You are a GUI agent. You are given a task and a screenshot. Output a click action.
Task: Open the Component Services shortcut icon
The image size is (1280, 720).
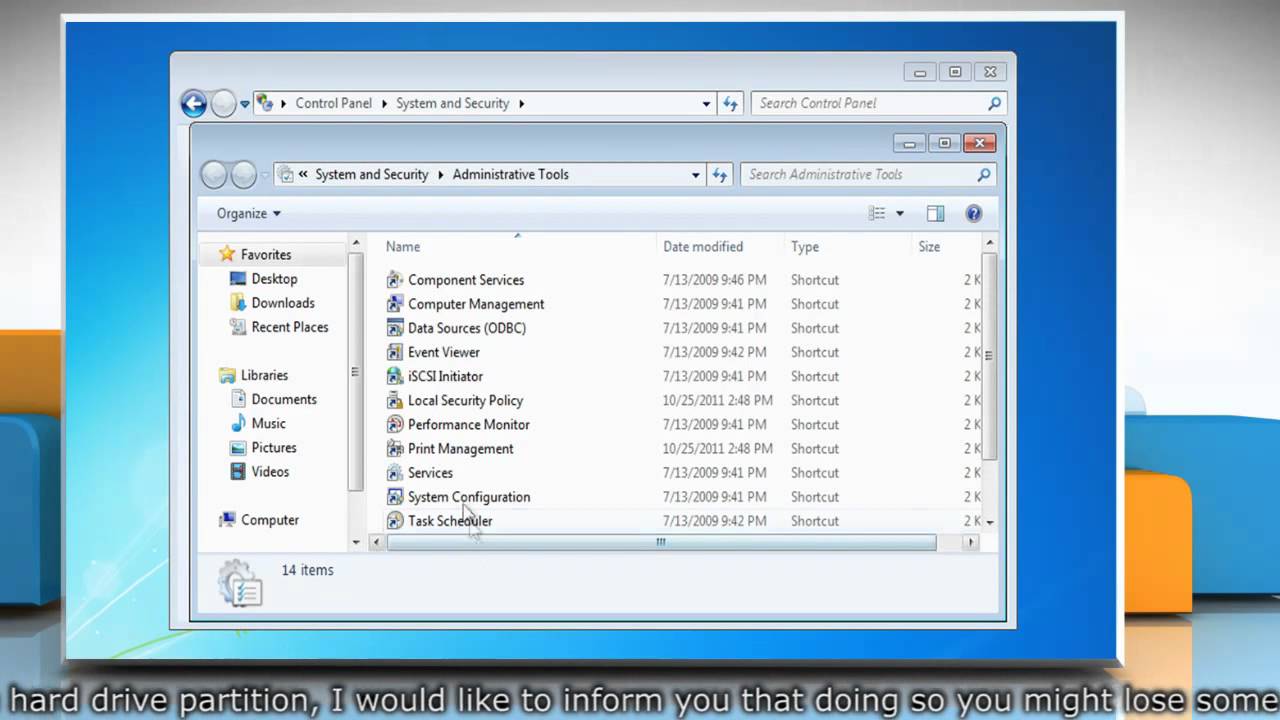tap(395, 280)
